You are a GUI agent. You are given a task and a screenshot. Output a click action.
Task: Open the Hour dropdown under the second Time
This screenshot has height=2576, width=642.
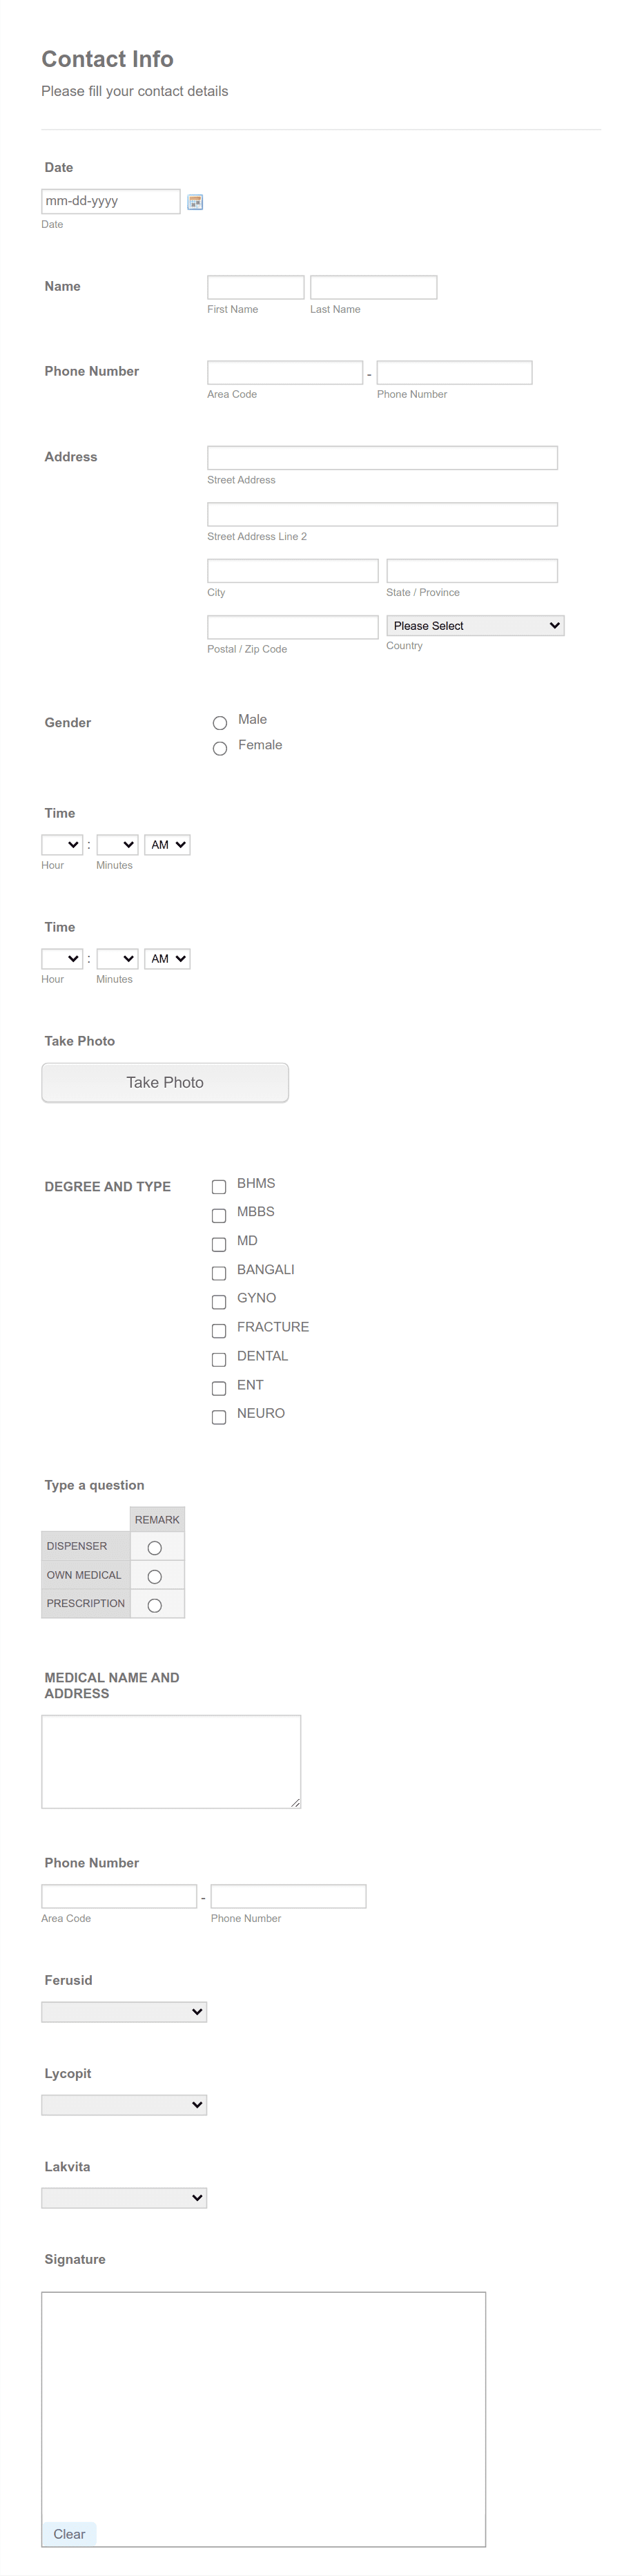(61, 958)
